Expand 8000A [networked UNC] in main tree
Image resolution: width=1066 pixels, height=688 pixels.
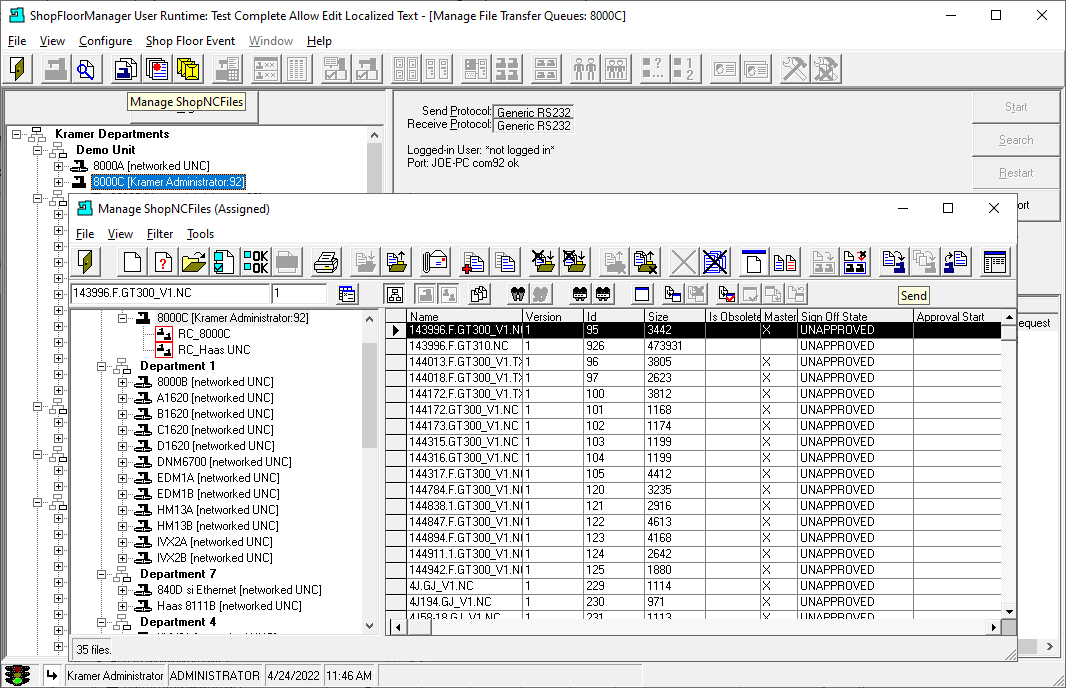(x=58, y=166)
